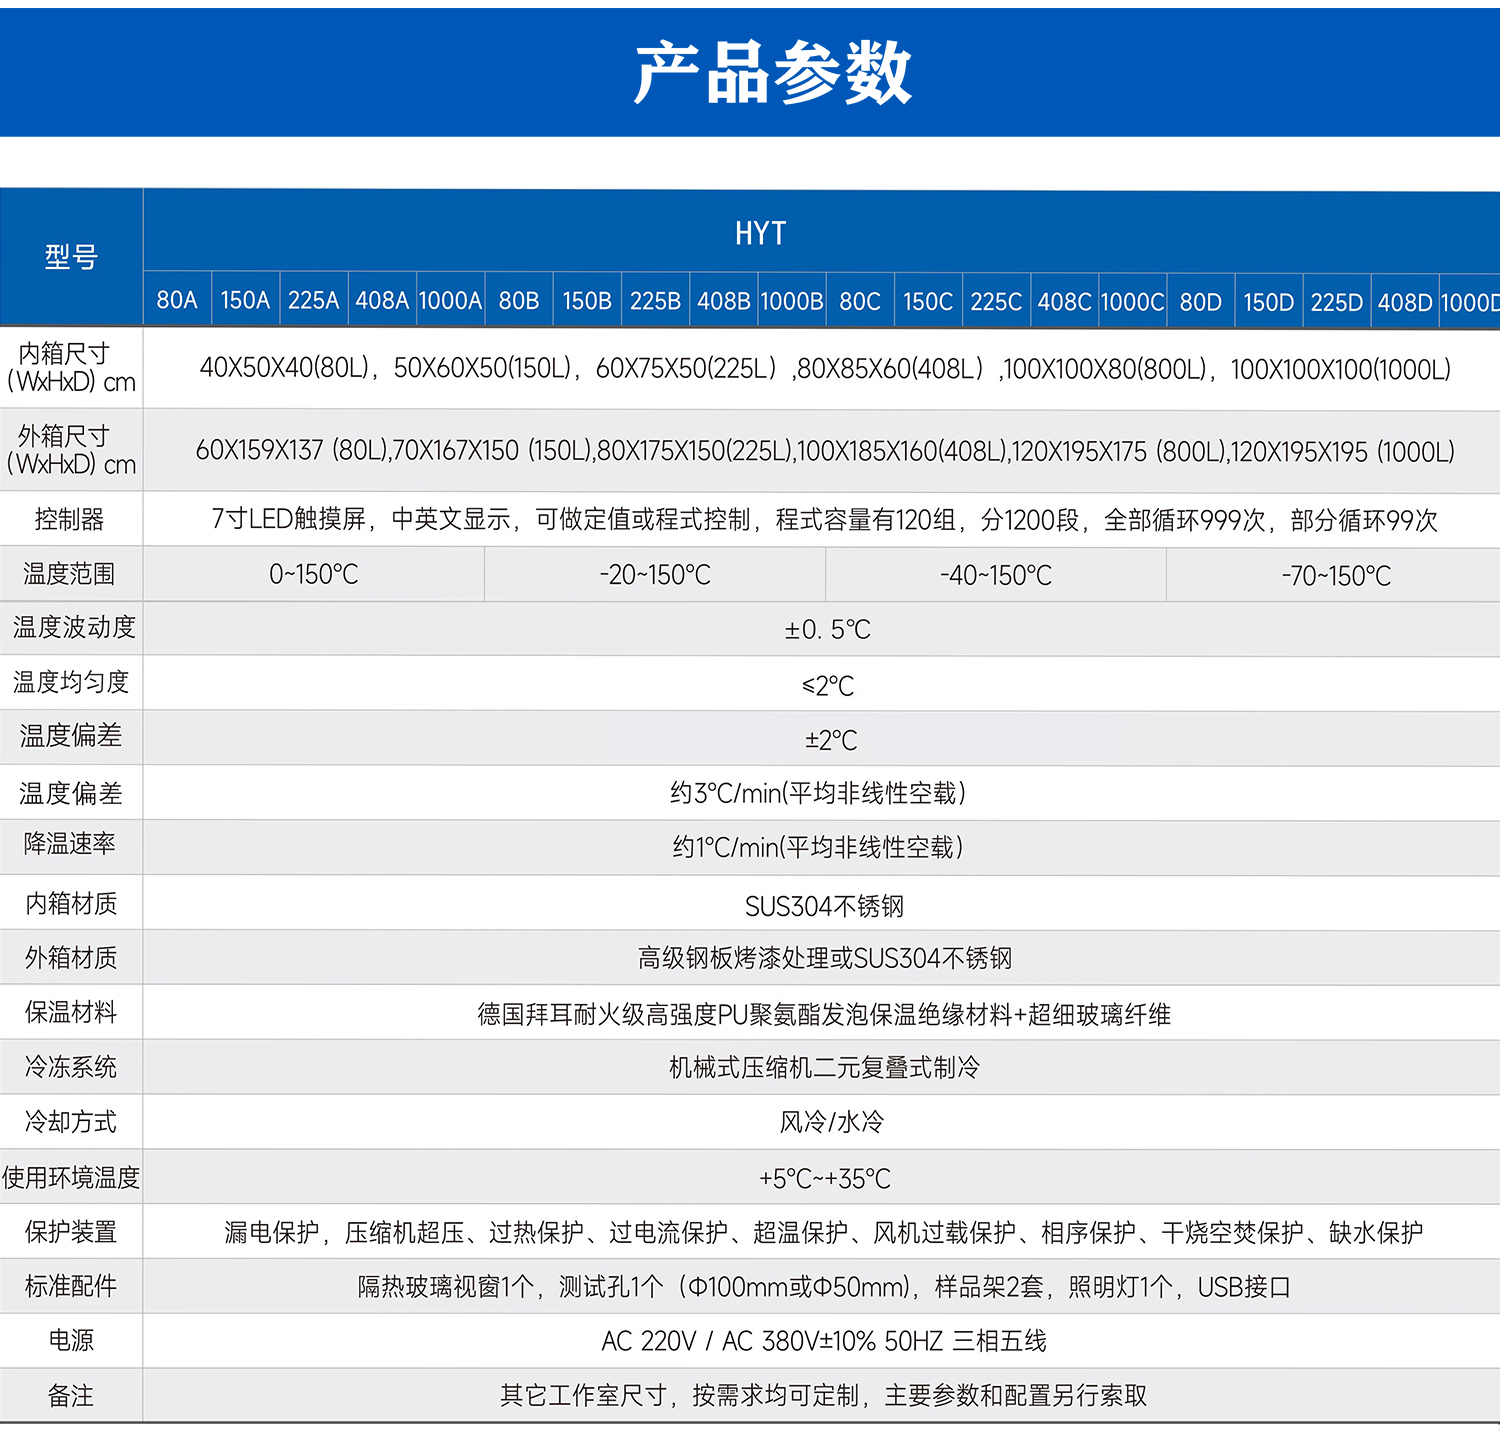The height and width of the screenshot is (1432, 1500).
Task: Click the 内箱材质 row label
Action: [71, 904]
